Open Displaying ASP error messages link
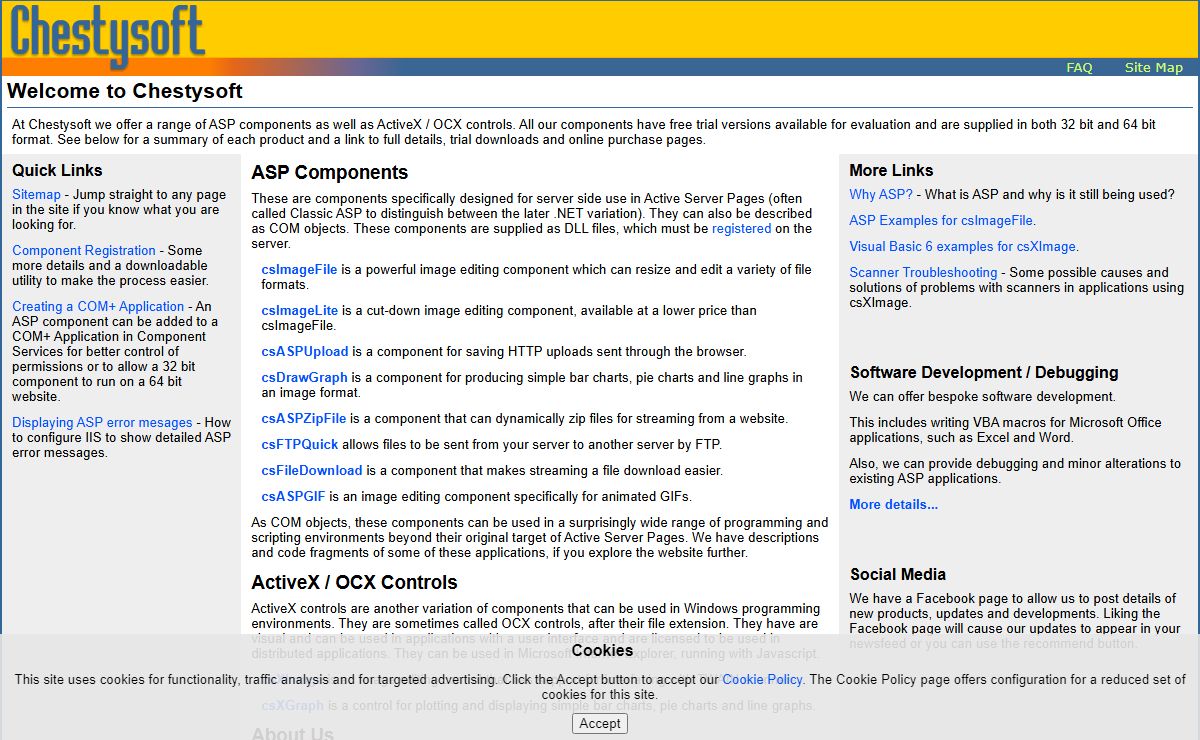This screenshot has width=1200, height=740. [x=102, y=423]
